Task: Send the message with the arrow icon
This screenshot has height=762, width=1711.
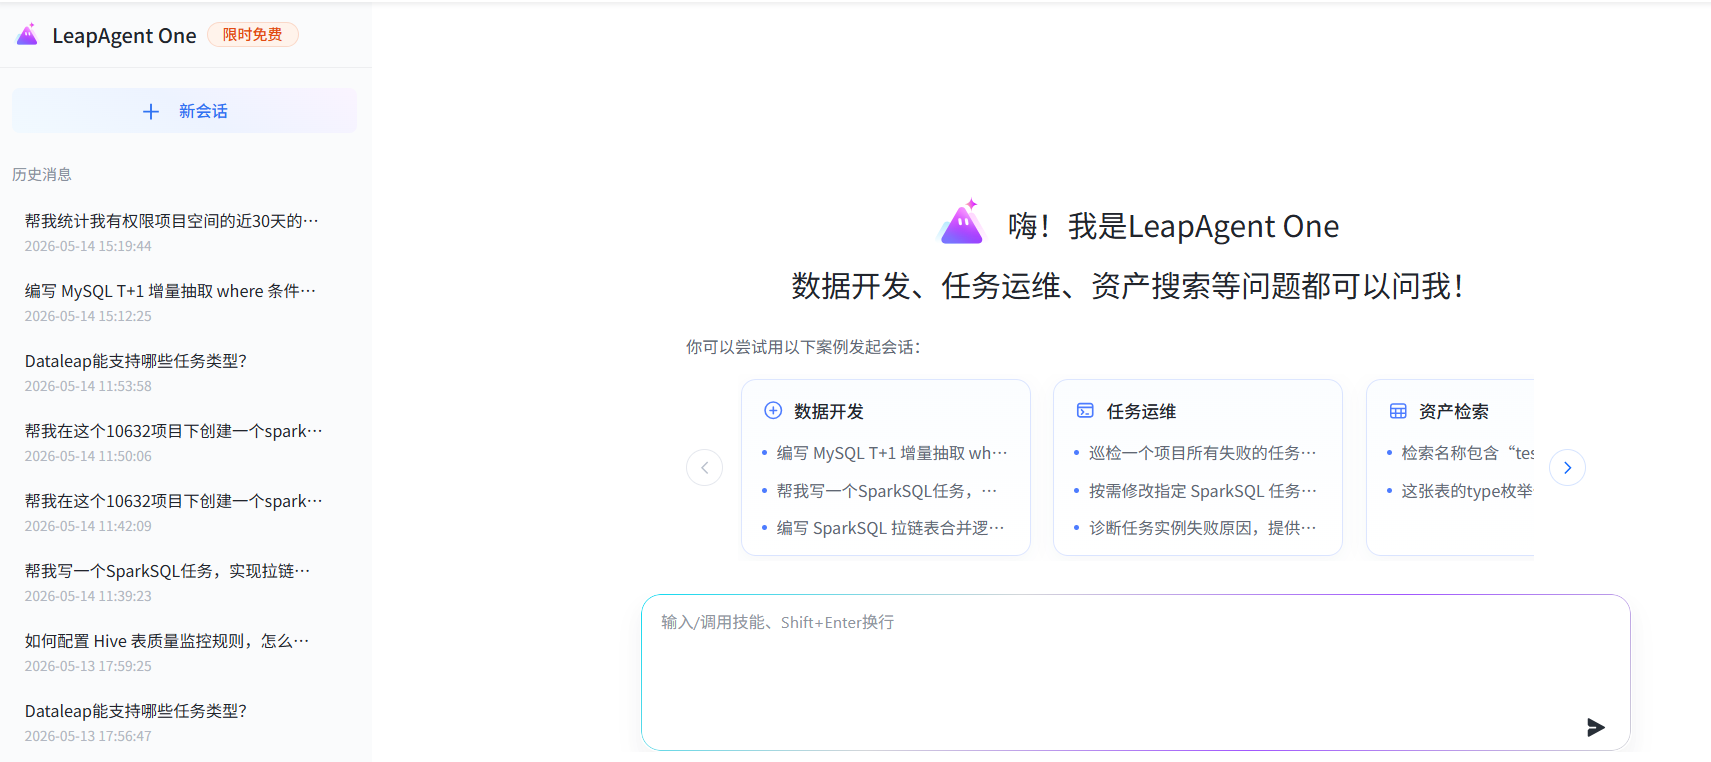Action: [x=1596, y=727]
